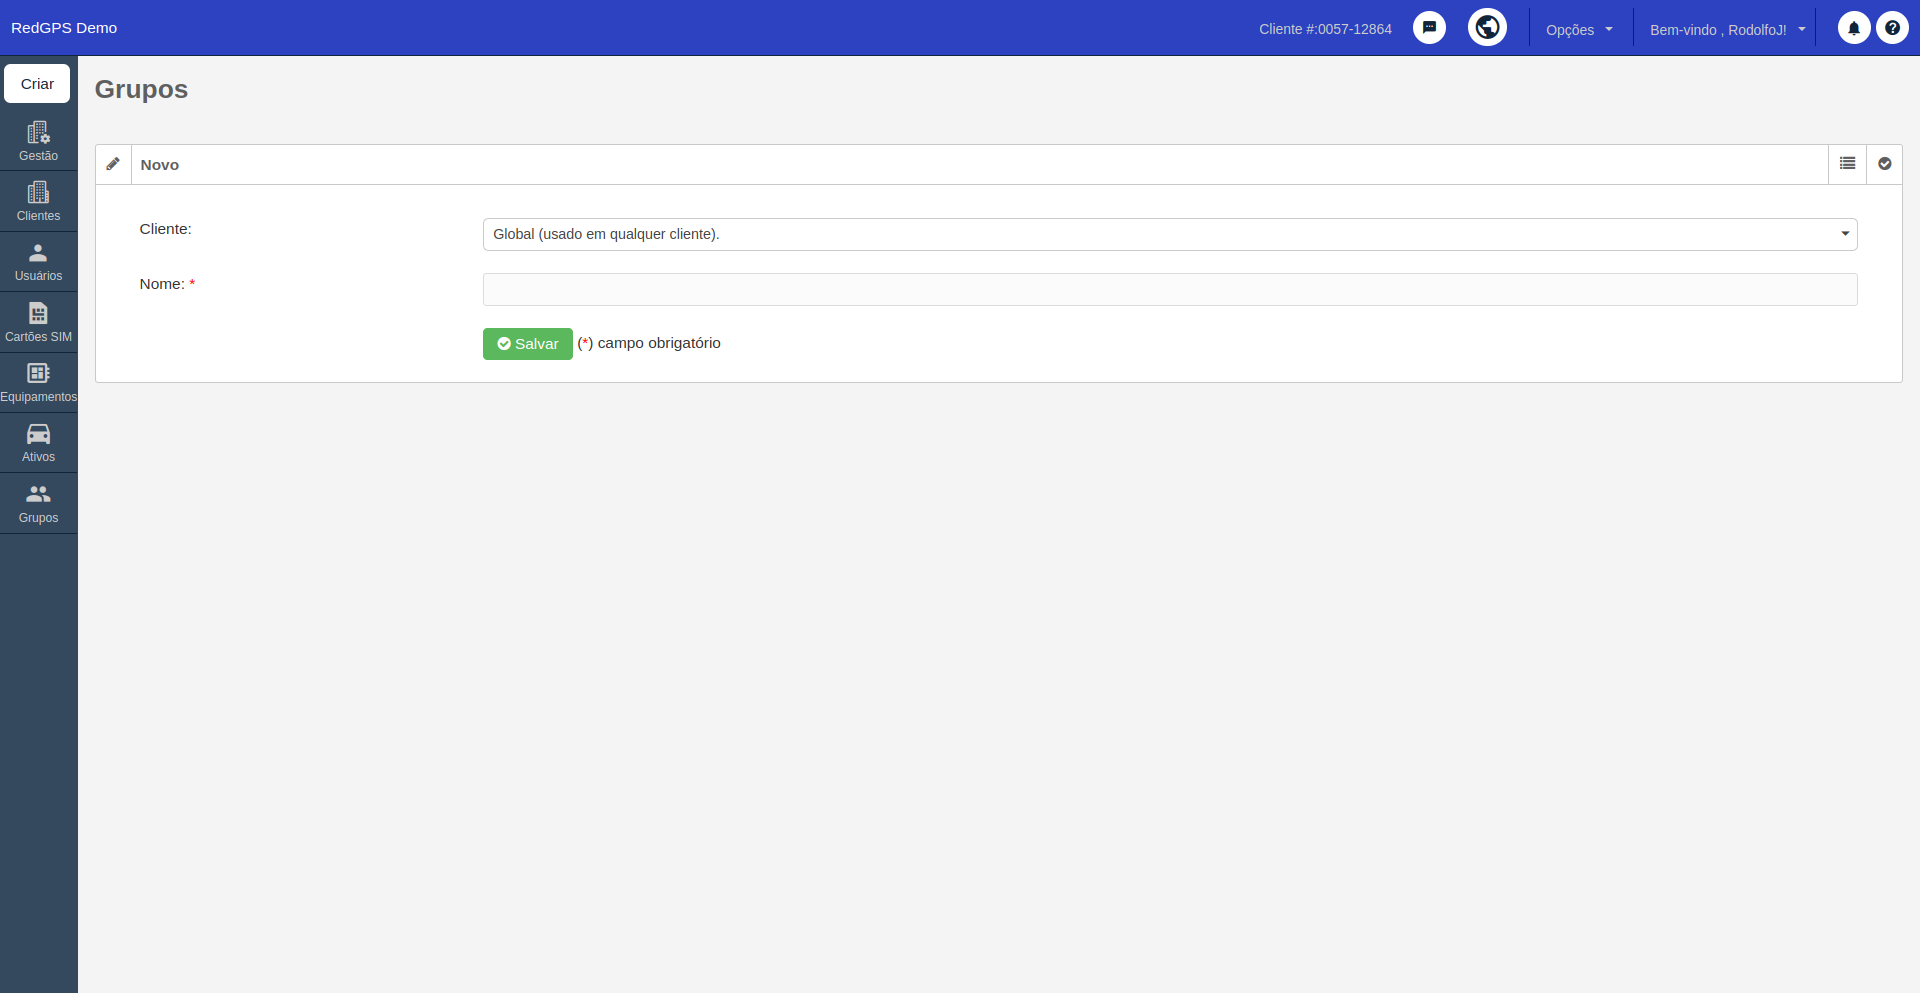The width and height of the screenshot is (1920, 993).
Task: Open Usuários section in sidebar
Action: 38,262
